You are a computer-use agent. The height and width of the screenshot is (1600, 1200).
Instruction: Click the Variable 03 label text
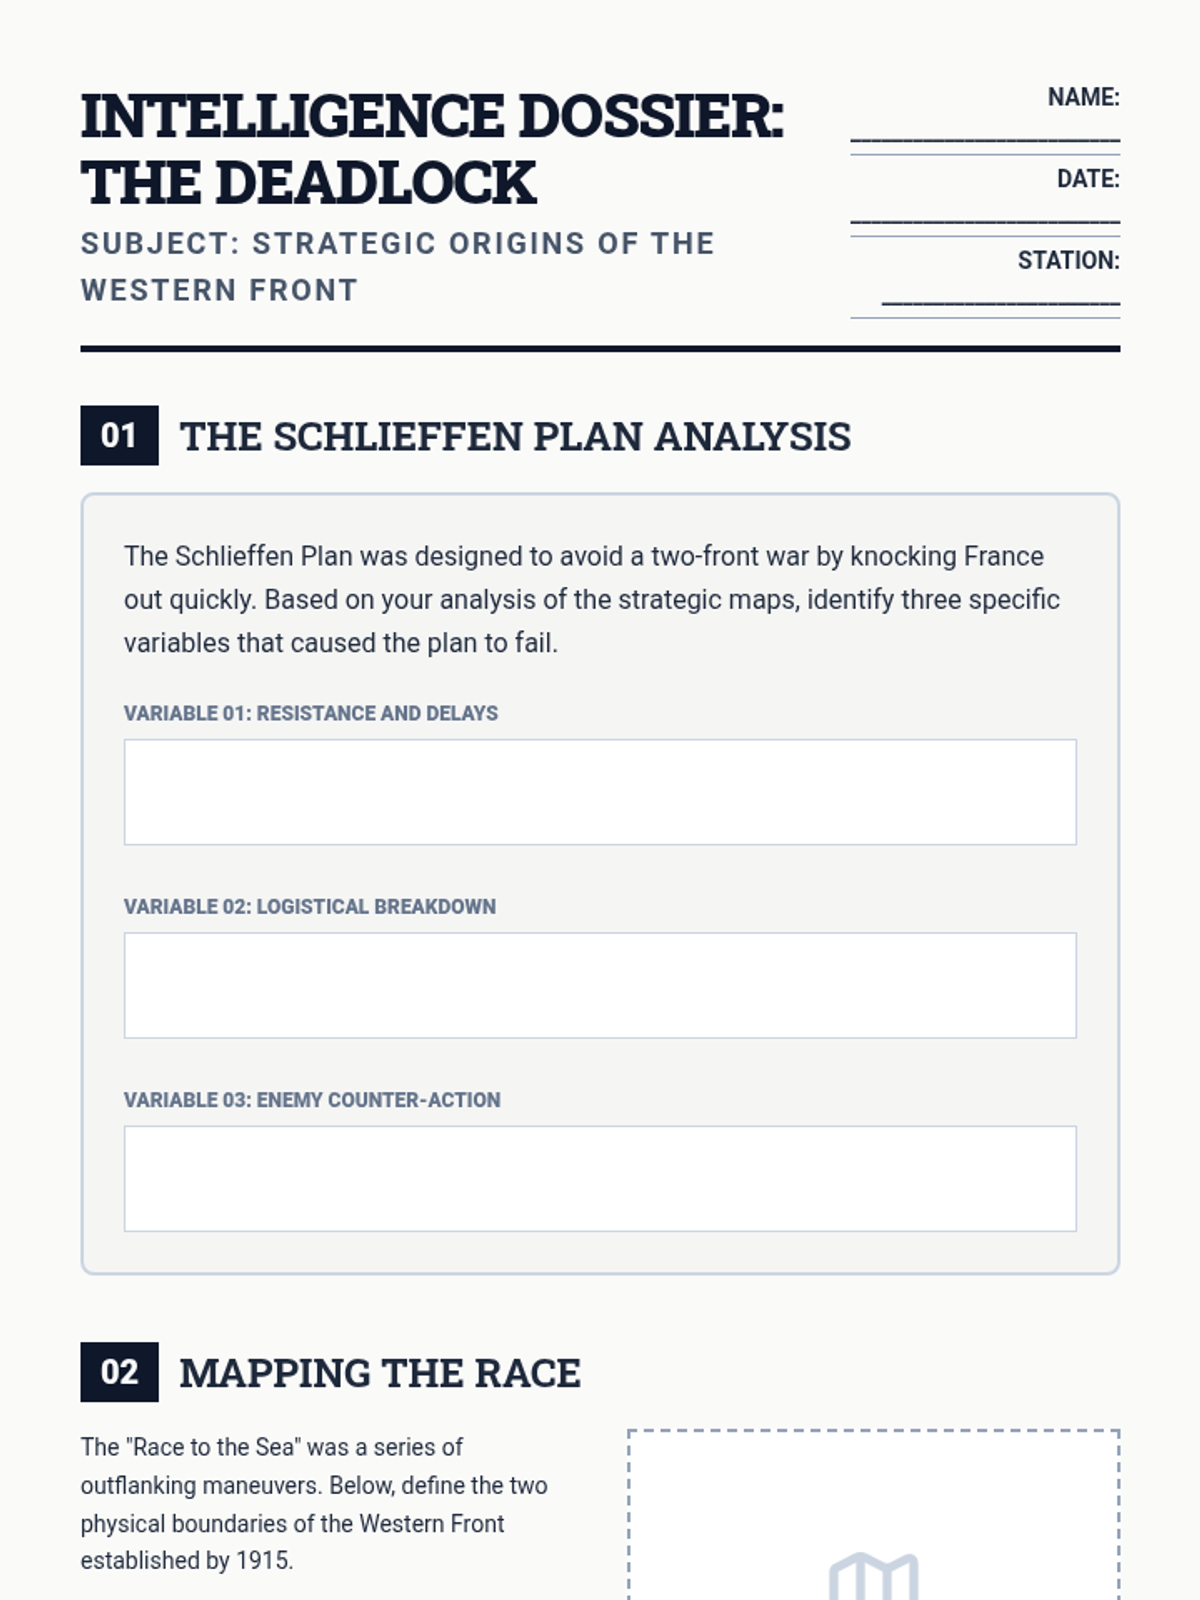point(312,1099)
